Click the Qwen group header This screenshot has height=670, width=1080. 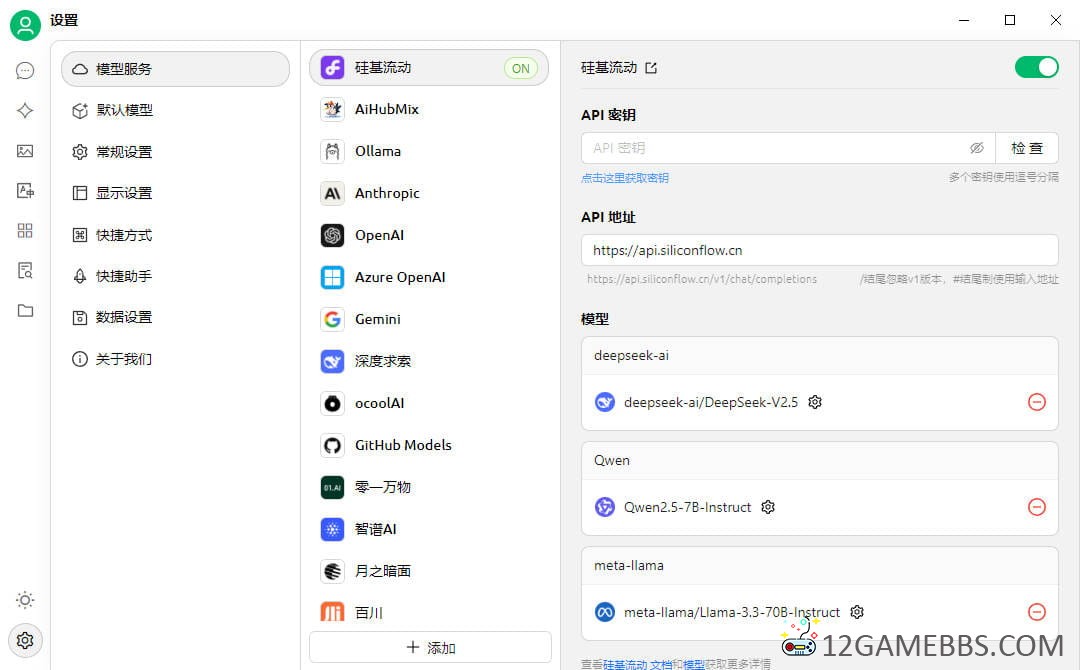(820, 461)
